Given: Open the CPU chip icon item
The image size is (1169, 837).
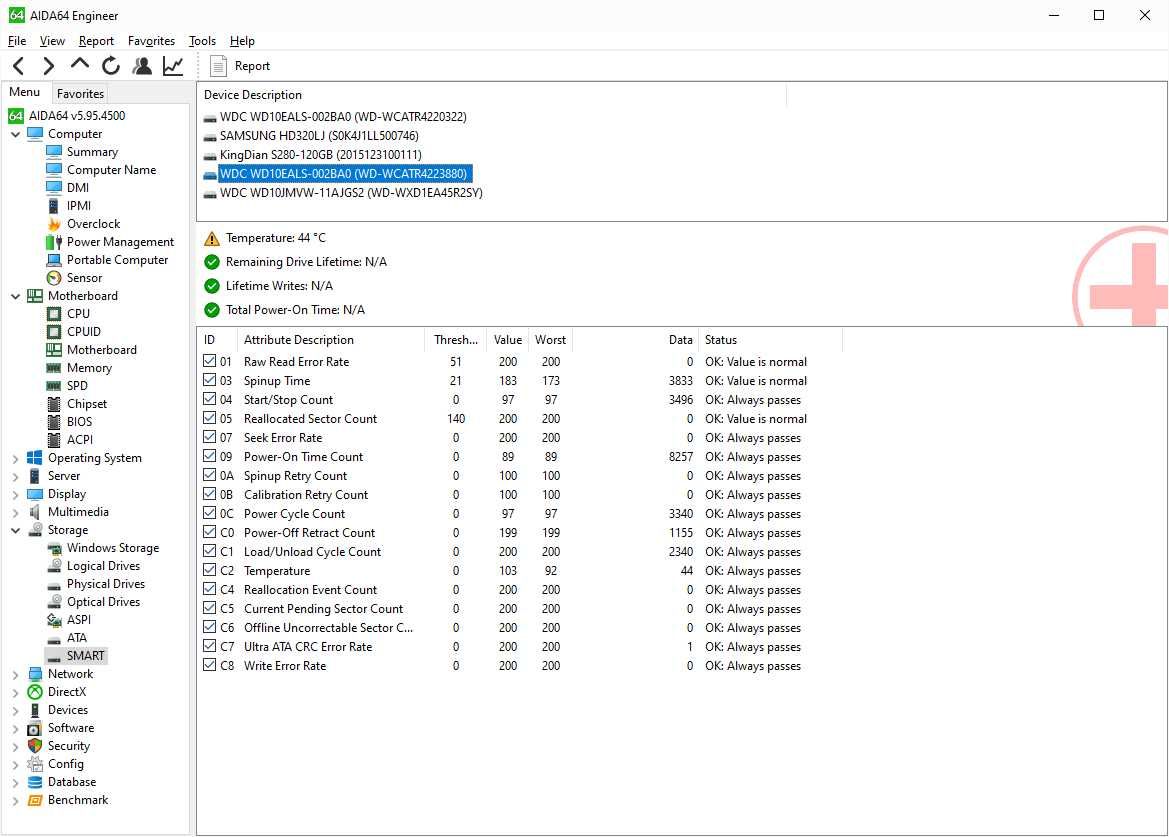Looking at the screenshot, I should coord(54,314).
